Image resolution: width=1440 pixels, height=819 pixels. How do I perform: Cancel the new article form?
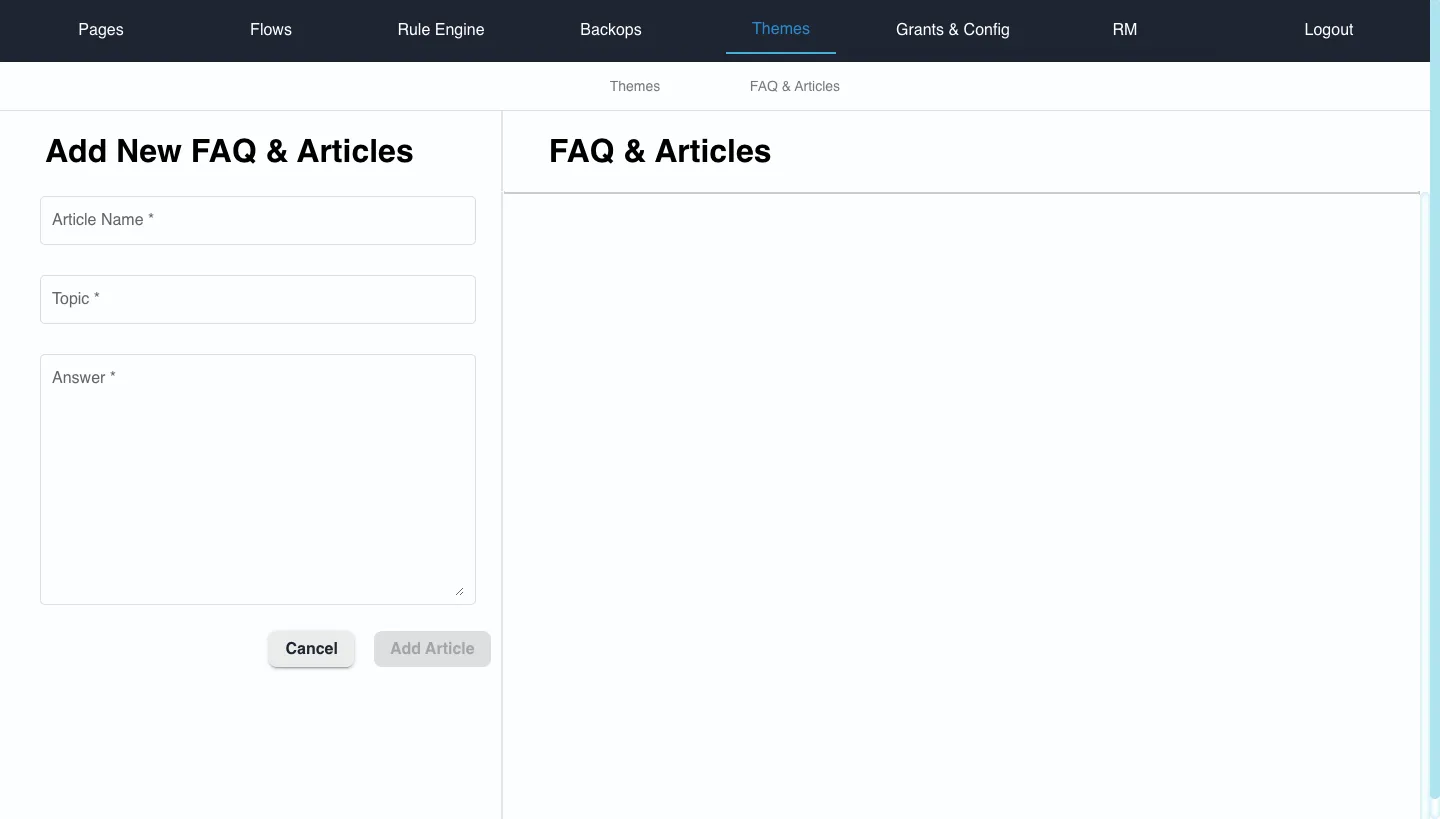311,648
